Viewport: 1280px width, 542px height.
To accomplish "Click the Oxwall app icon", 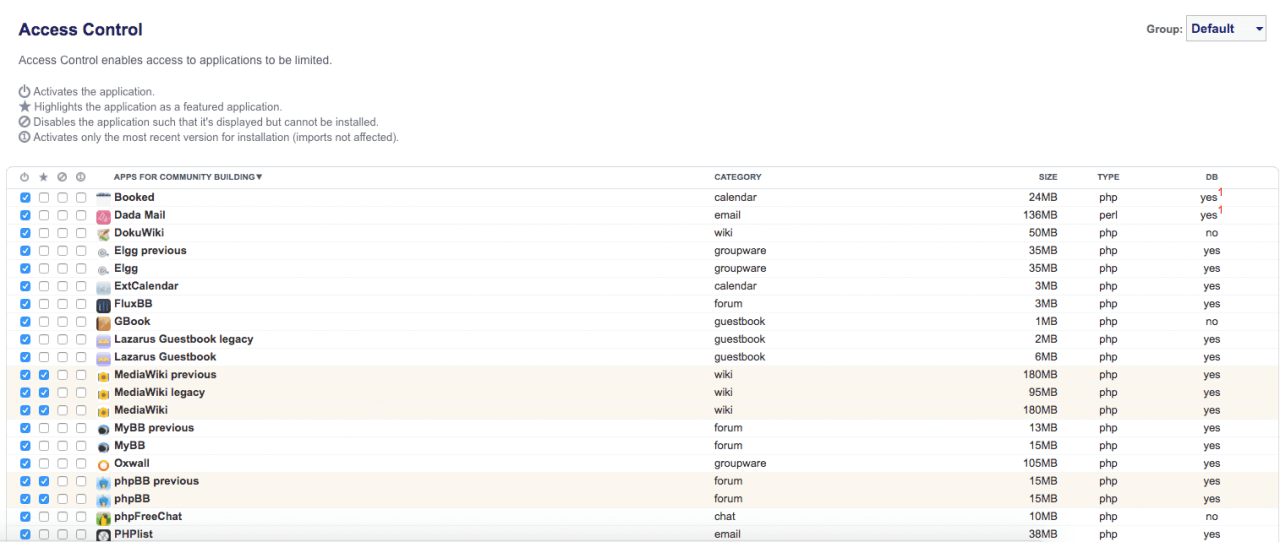I will click(103, 464).
